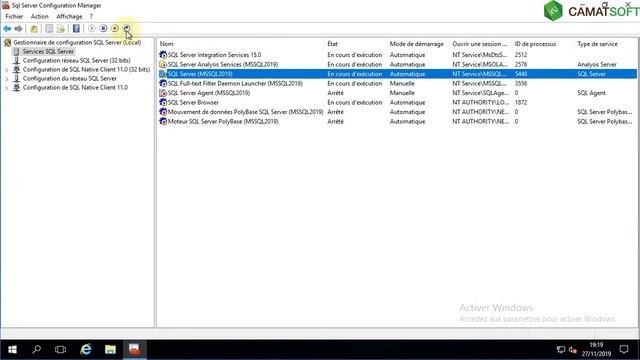Click the Export list toolbar icon

tap(61, 29)
